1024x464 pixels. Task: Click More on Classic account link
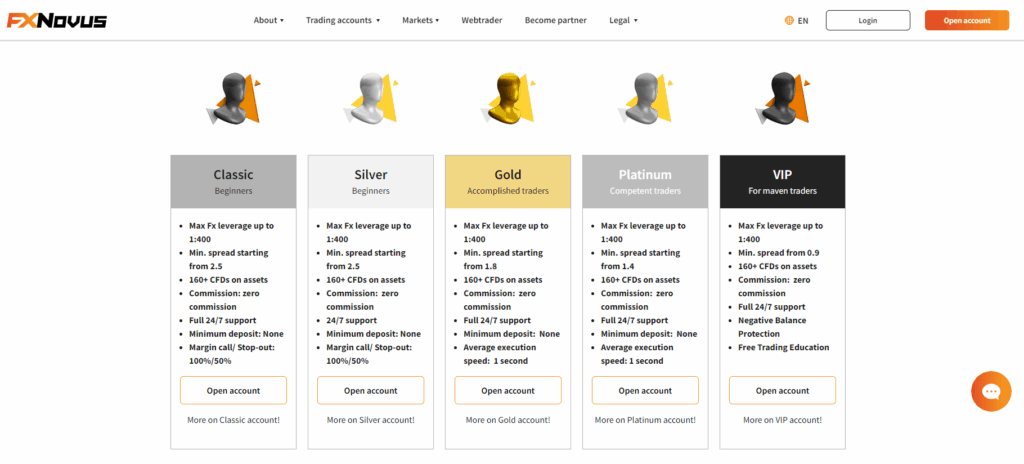tap(233, 420)
